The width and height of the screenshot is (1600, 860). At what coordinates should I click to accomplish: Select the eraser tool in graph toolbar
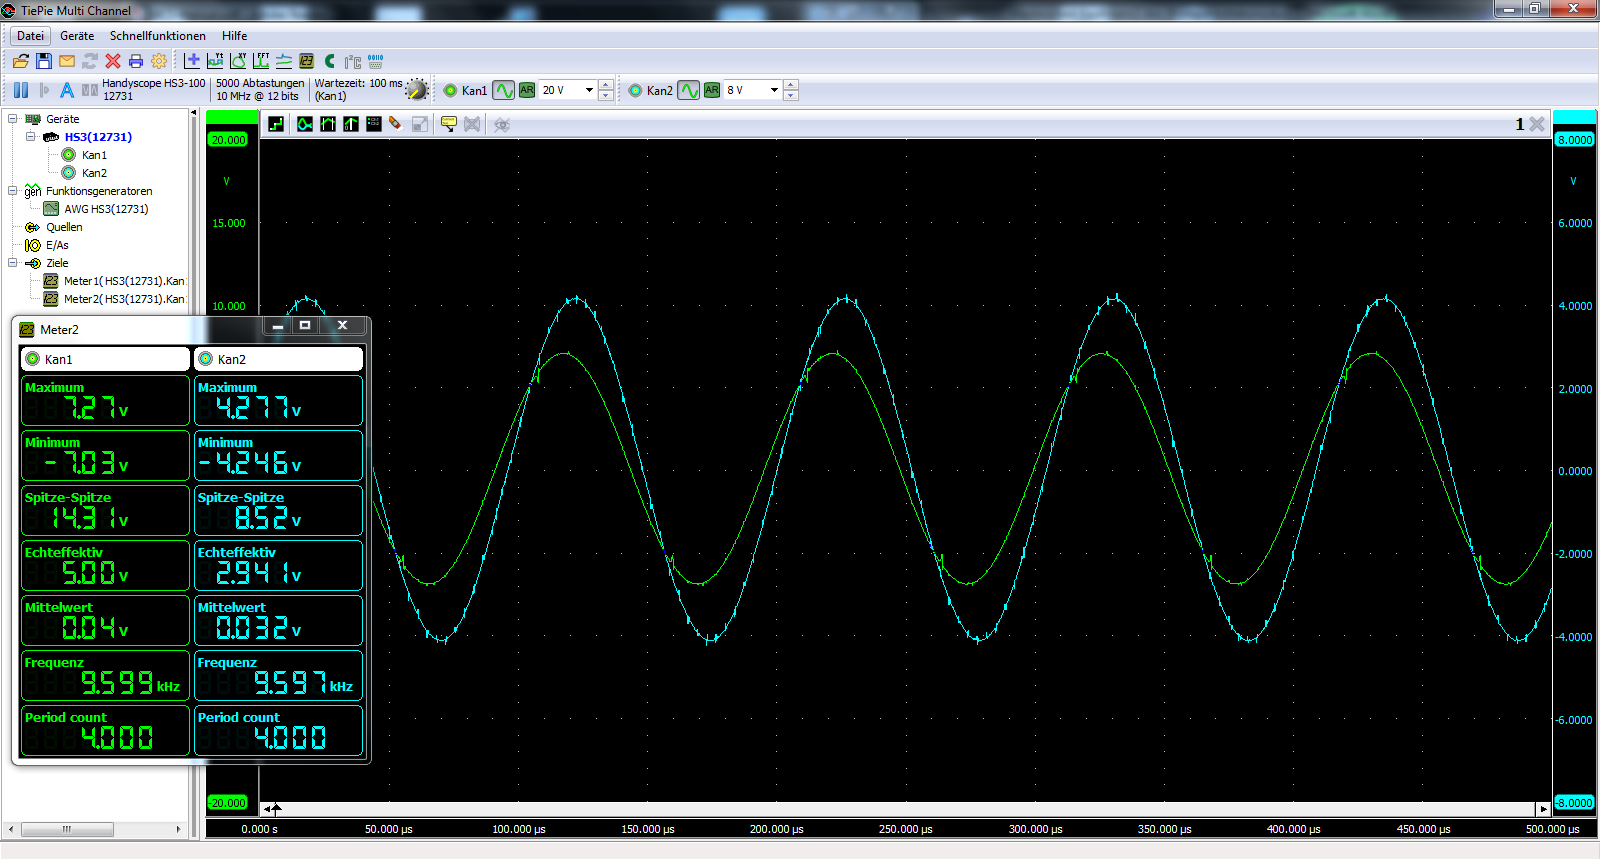396,124
